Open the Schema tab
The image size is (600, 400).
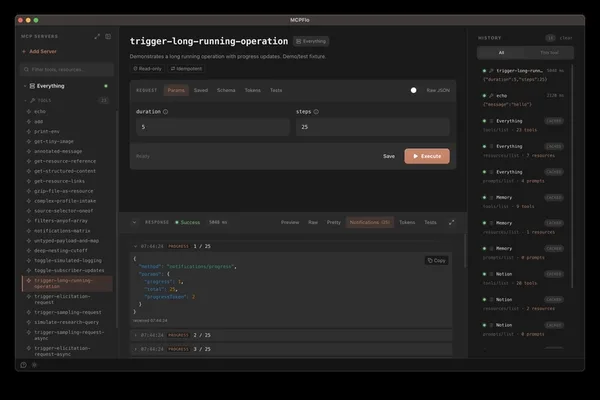pos(226,90)
